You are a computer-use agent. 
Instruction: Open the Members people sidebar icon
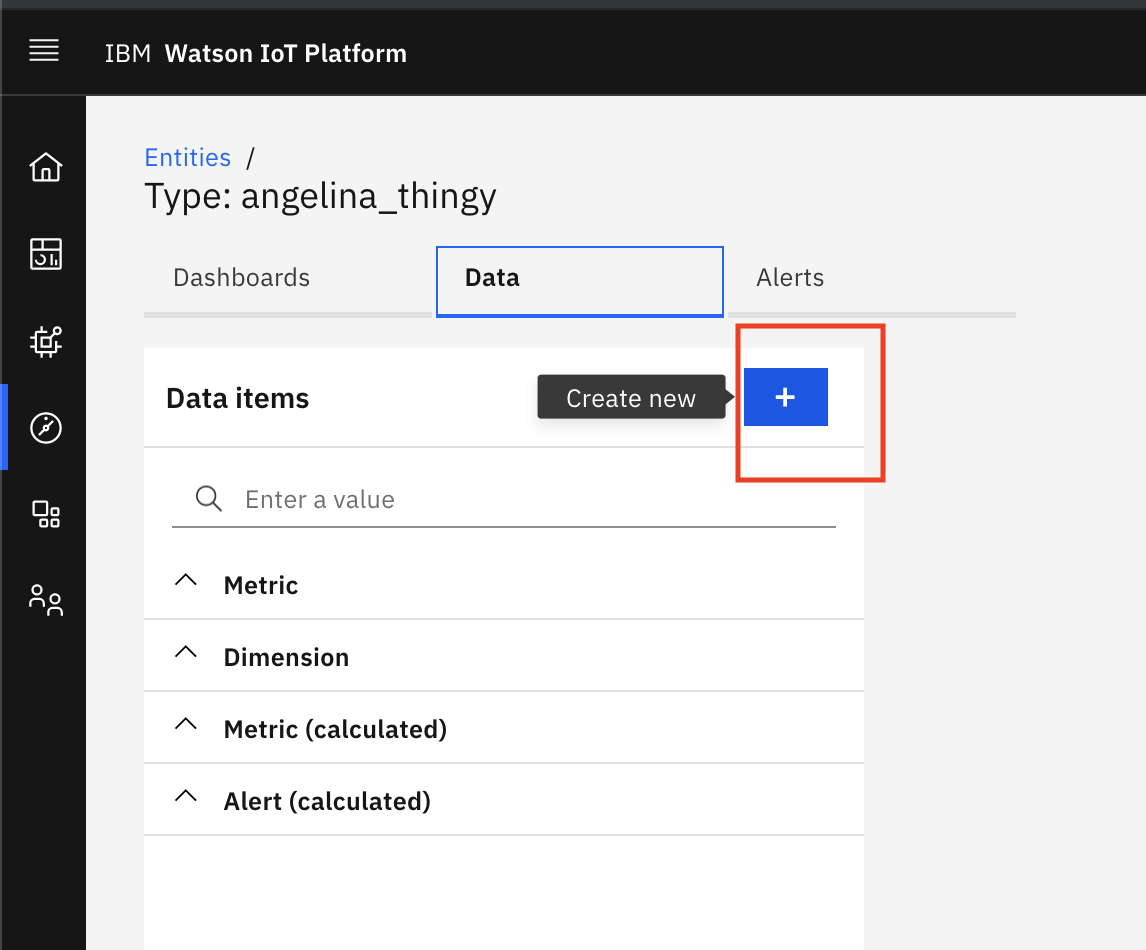point(45,601)
